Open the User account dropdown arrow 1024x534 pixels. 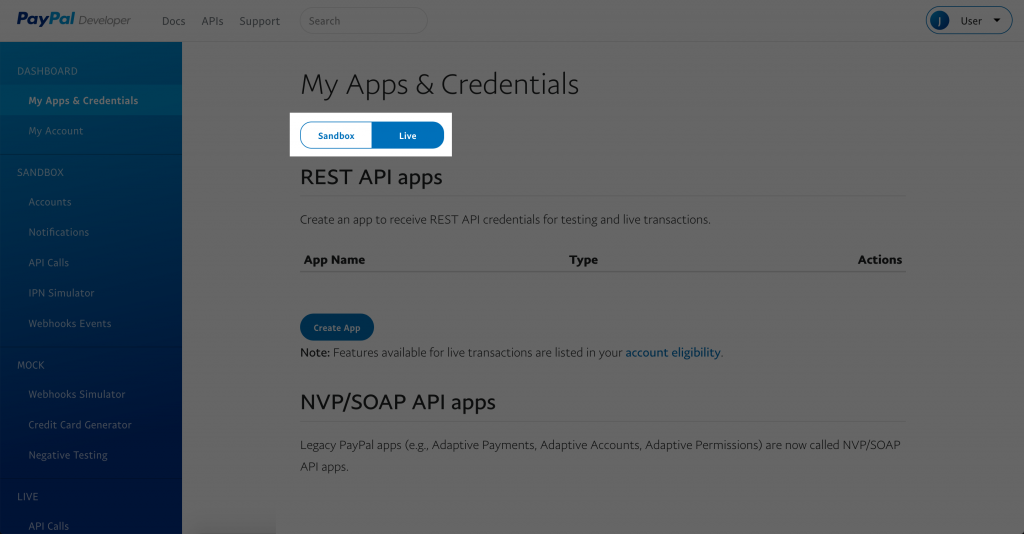[x=999, y=21]
